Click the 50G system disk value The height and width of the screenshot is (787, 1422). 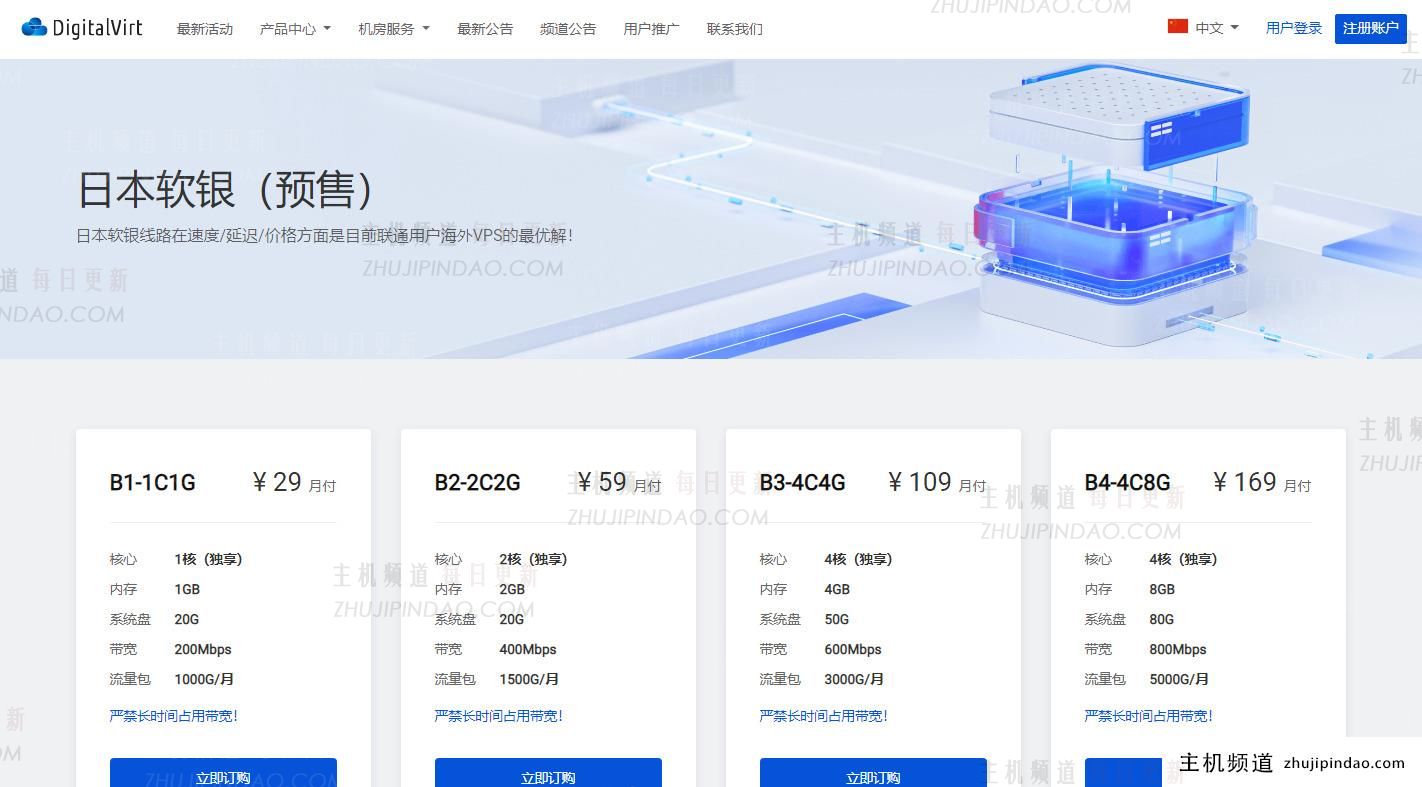pyautogui.click(x=836, y=619)
